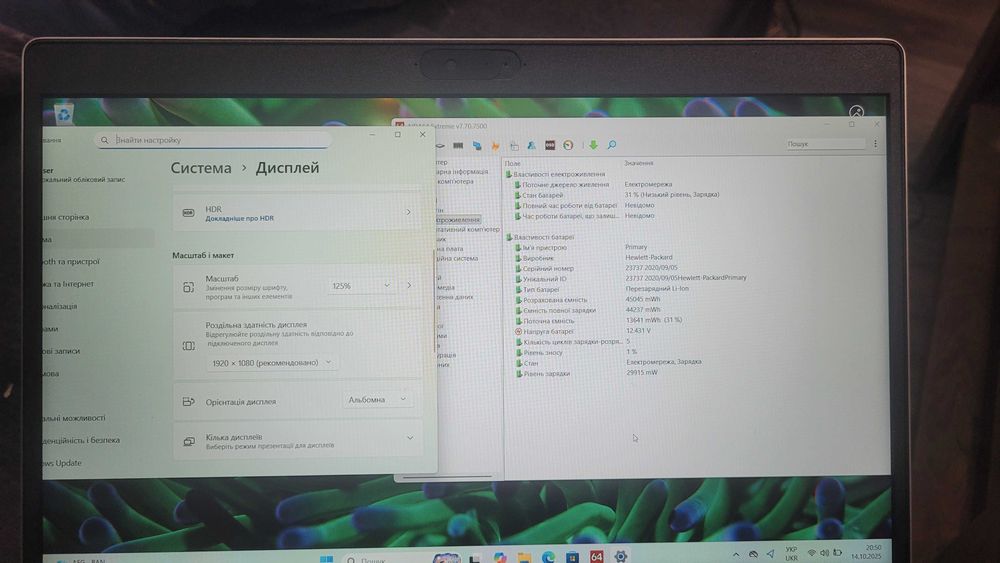Select the Стан батарей row
The height and width of the screenshot is (563, 1000).
[x=539, y=195]
